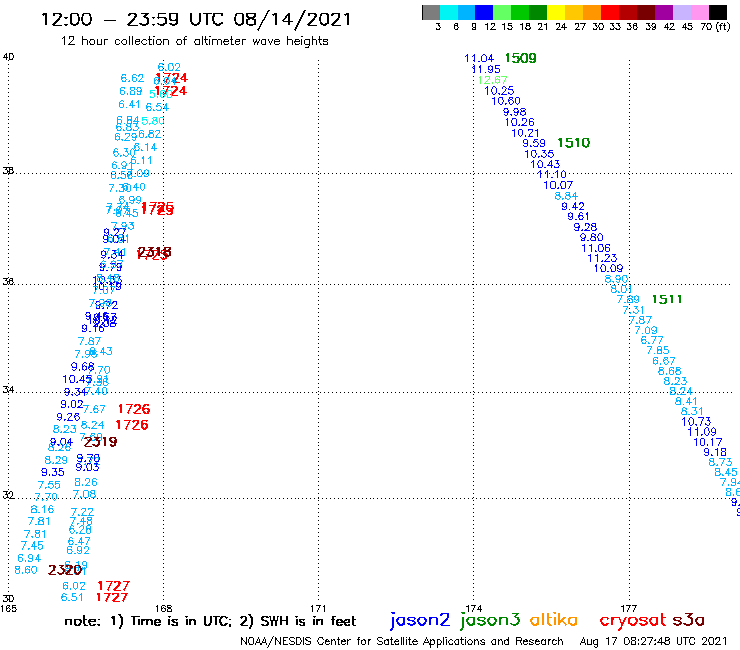Click the green time label '1509'

click(521, 58)
